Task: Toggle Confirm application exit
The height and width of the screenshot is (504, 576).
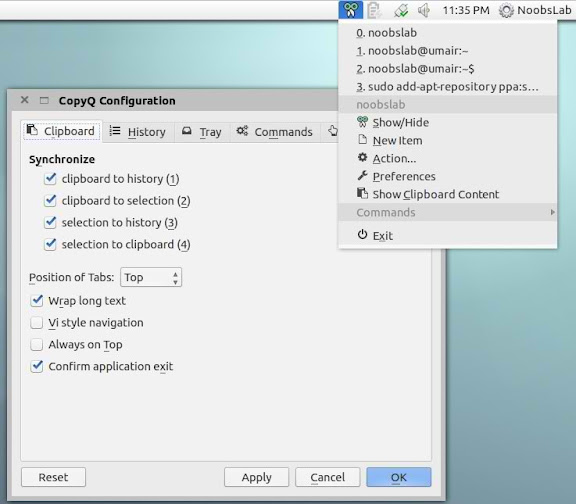Action: (x=37, y=366)
